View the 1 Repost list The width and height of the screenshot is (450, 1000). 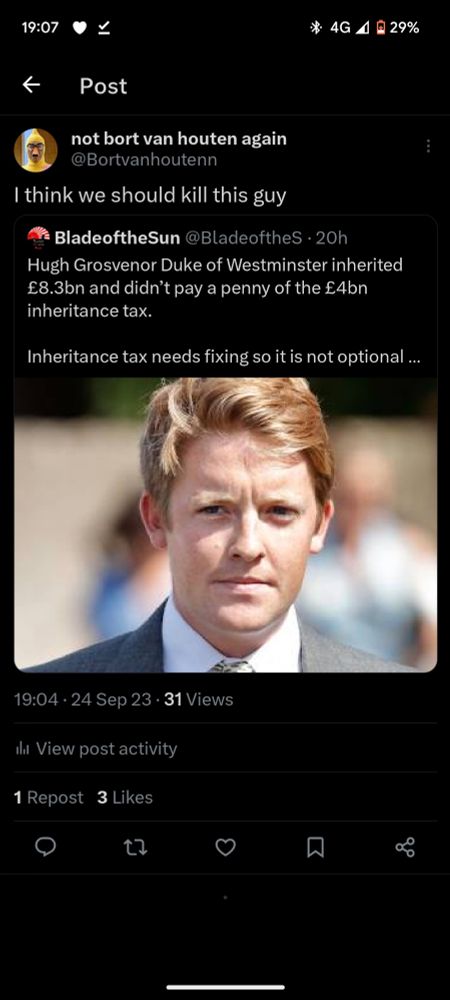48,797
